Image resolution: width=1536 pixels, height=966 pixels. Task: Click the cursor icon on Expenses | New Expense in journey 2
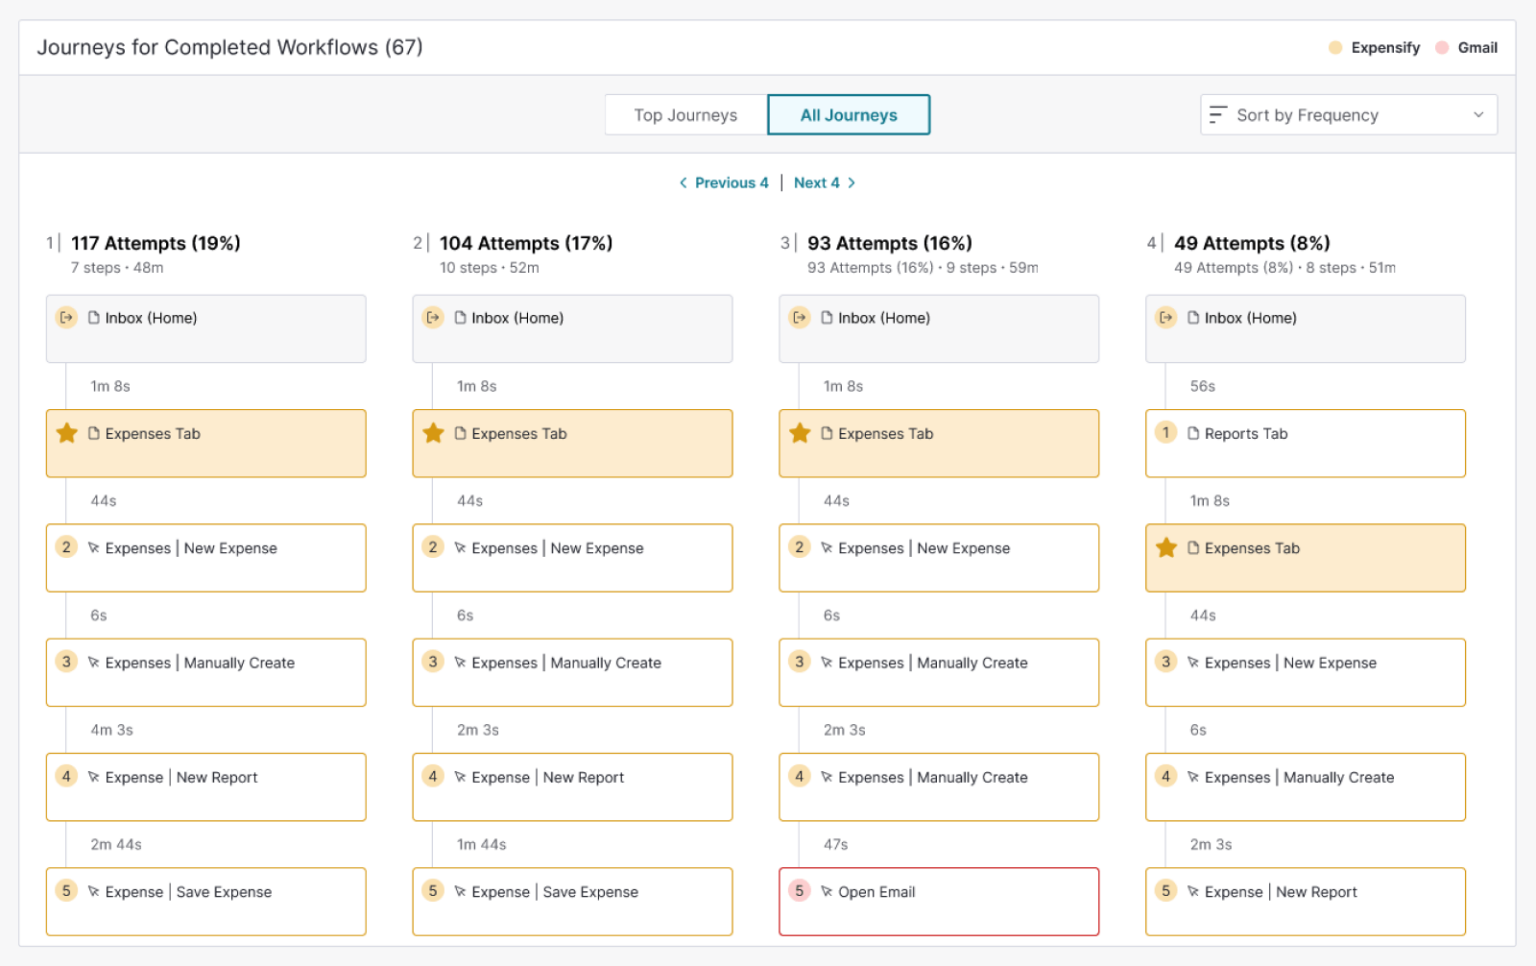coord(460,548)
